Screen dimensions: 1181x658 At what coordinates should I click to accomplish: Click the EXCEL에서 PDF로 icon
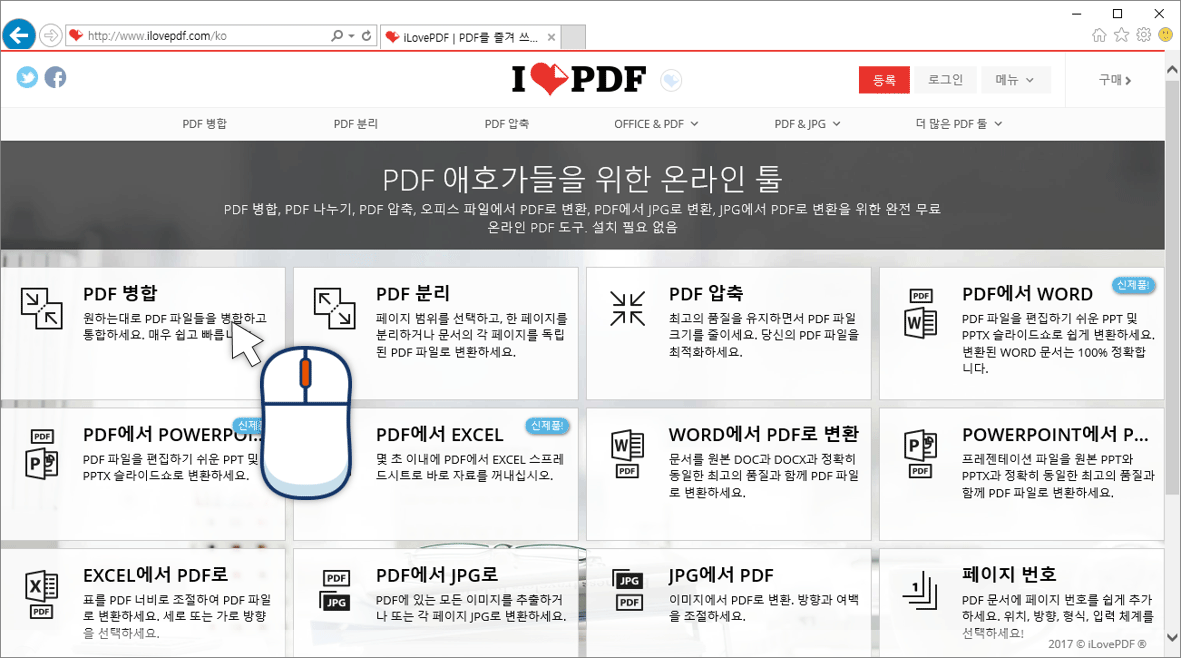coord(41,595)
